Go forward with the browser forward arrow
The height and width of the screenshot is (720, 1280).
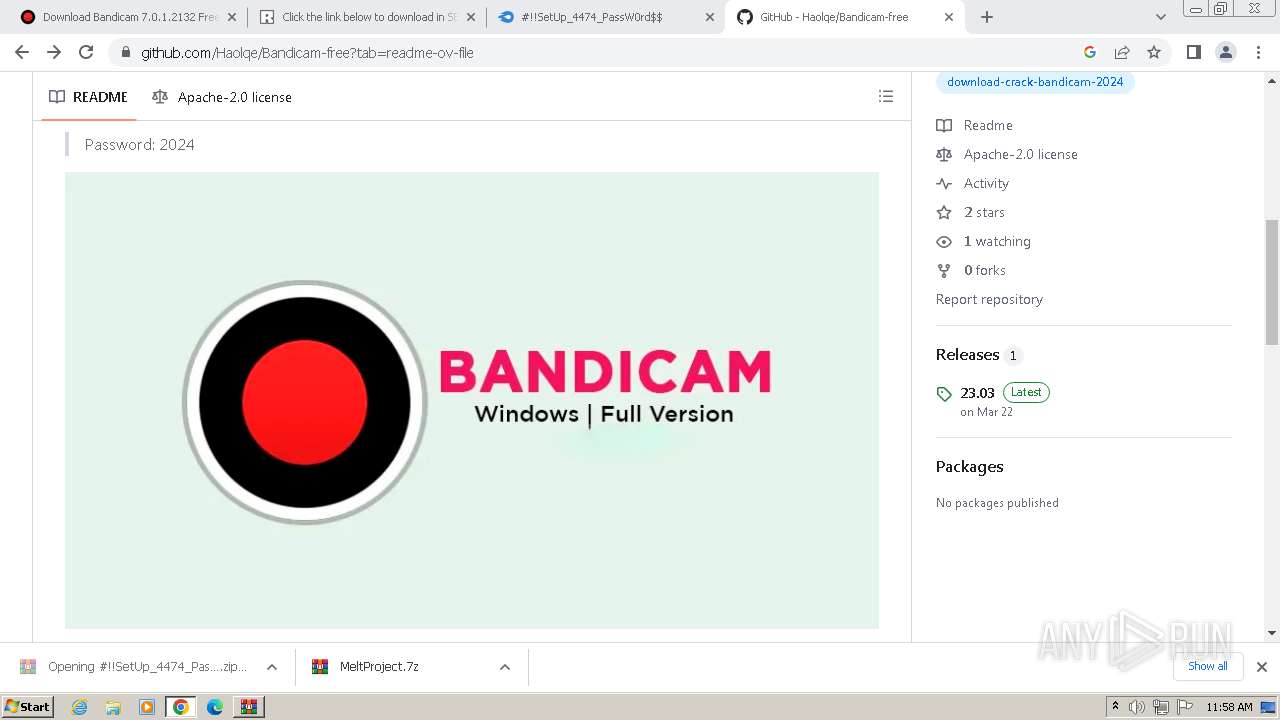54,52
